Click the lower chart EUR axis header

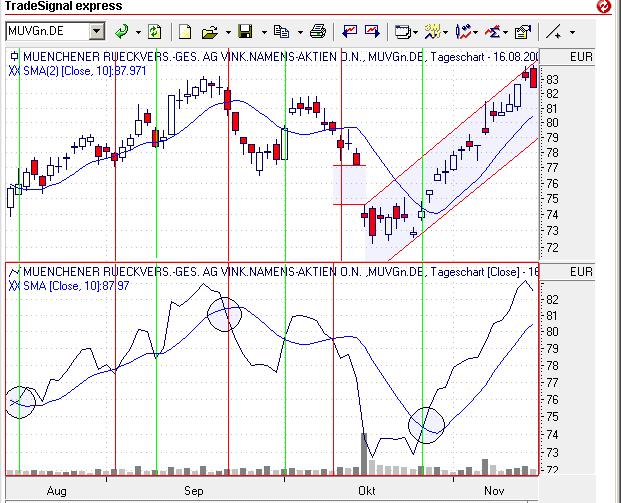pos(568,272)
